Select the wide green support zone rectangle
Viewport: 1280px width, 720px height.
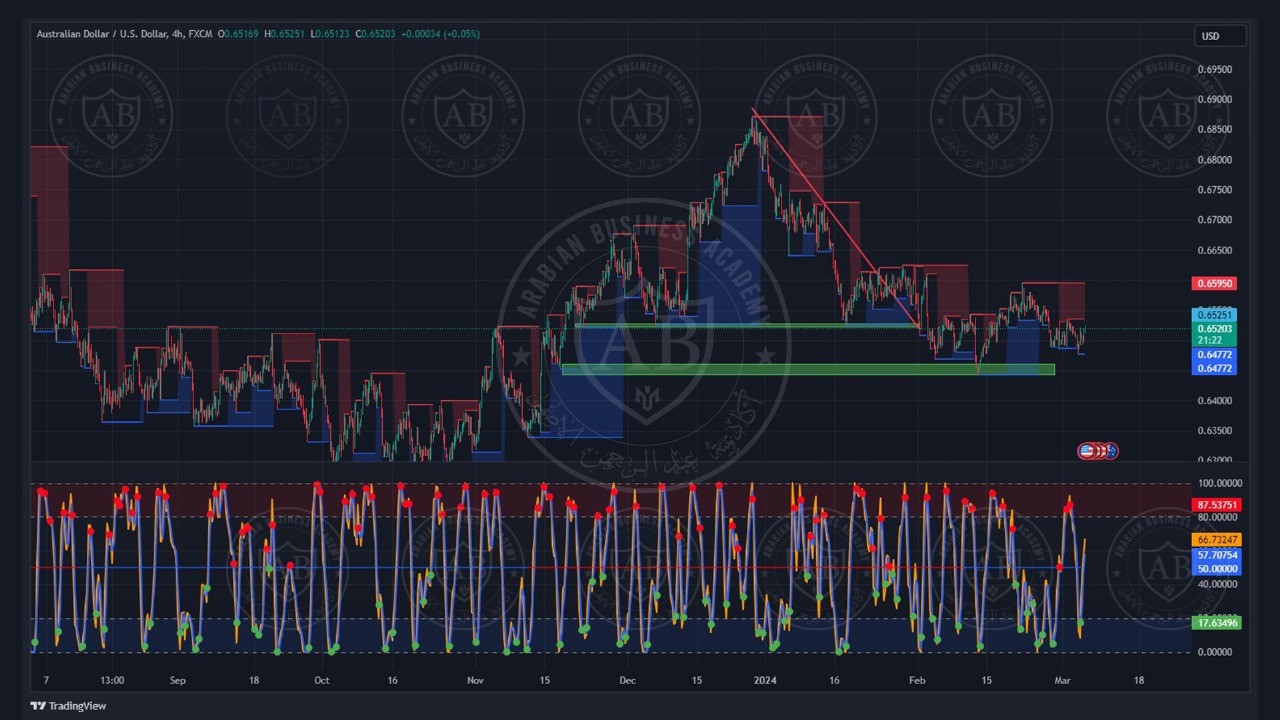coord(808,369)
